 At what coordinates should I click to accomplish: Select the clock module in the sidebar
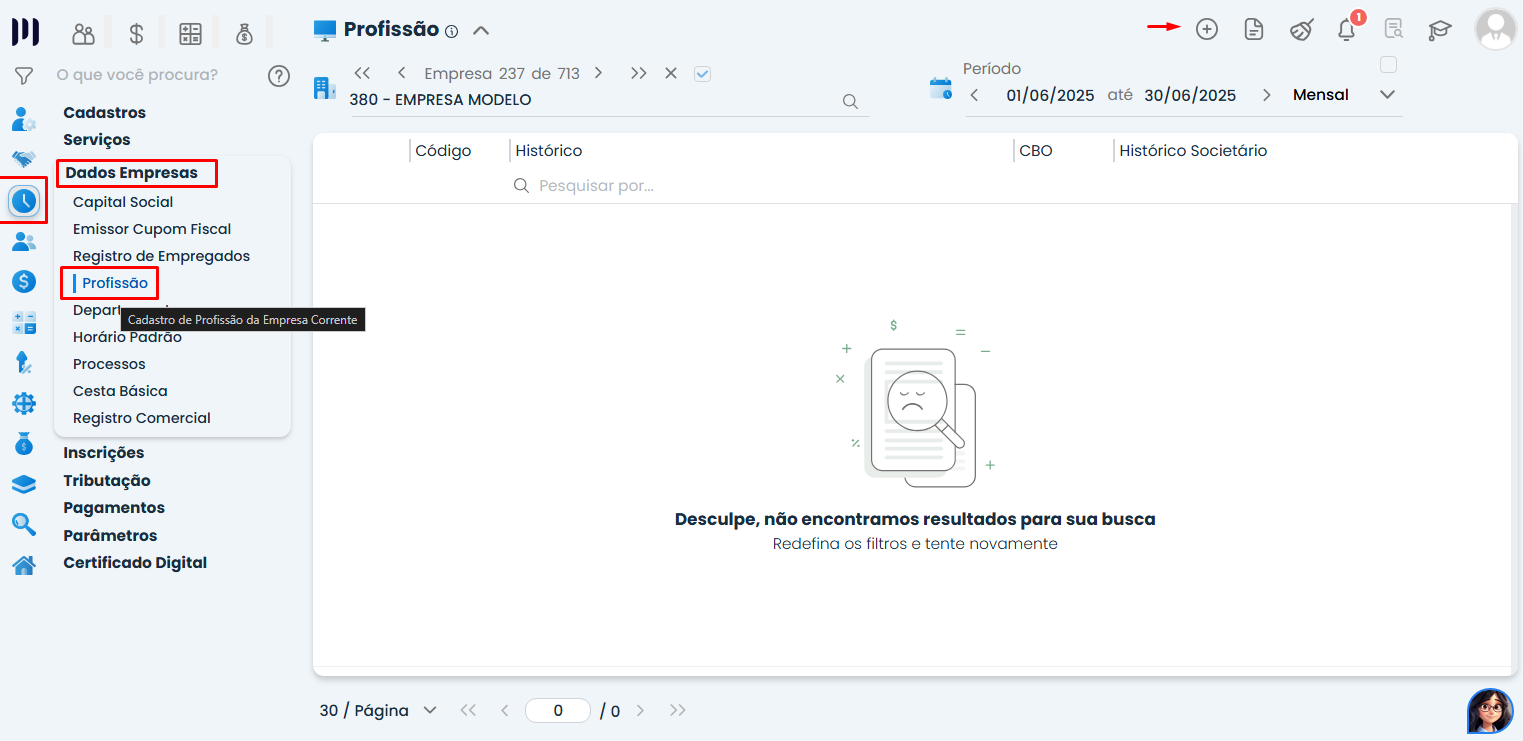tap(24, 201)
